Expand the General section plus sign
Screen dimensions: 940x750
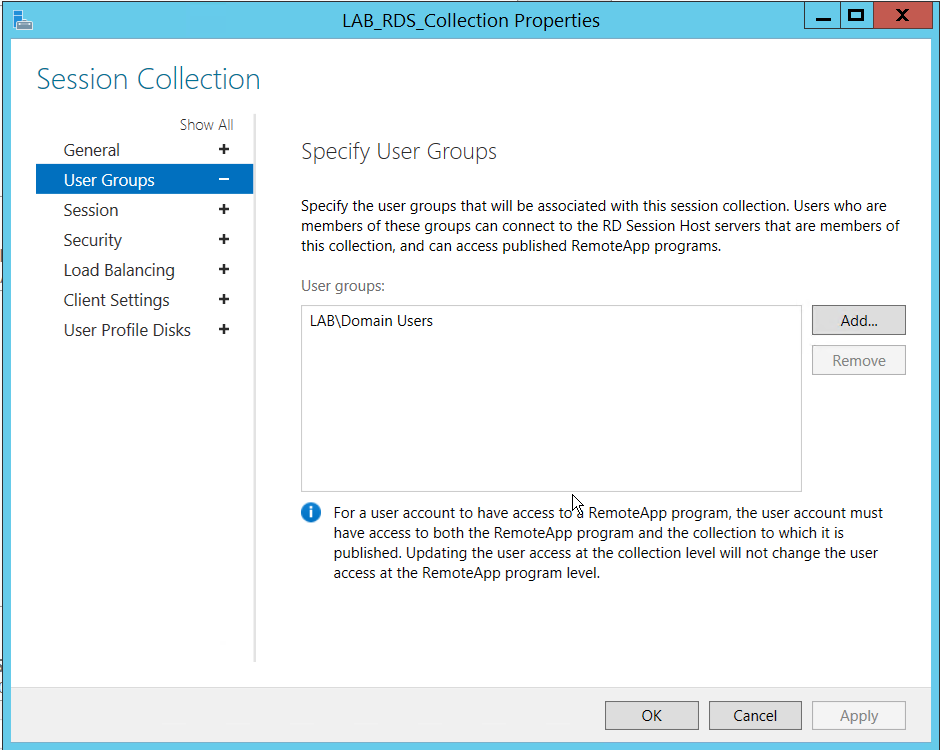224,150
